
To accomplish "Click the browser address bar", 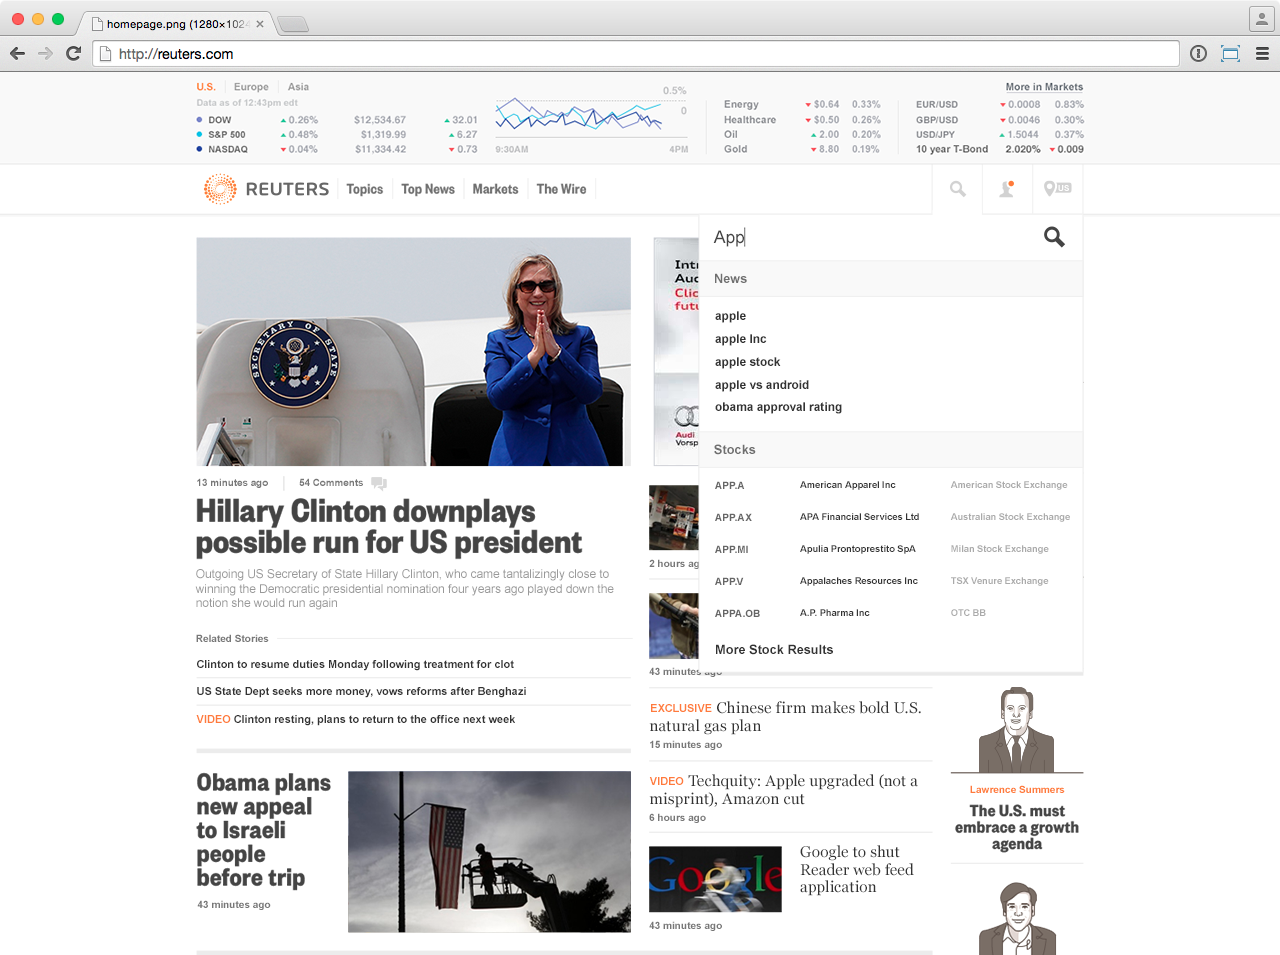I will pyautogui.click(x=400, y=53).
